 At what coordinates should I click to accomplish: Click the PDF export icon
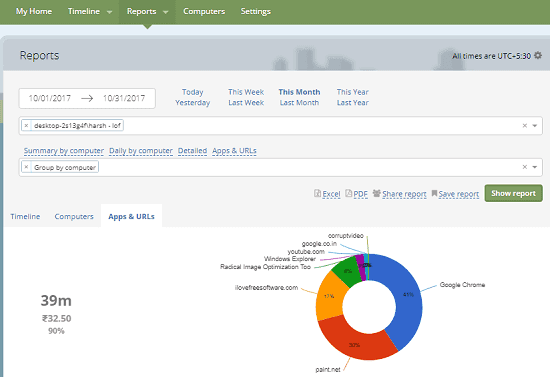[x=349, y=193]
